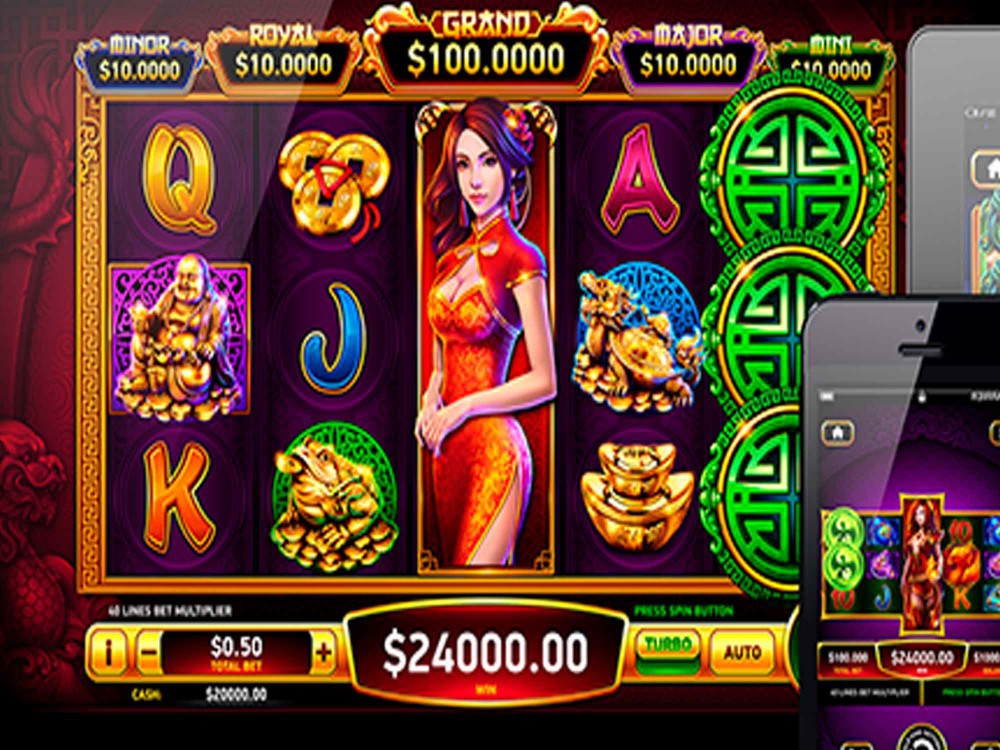
Task: Select the ROYAL jackpot panel
Action: pyautogui.click(x=283, y=57)
